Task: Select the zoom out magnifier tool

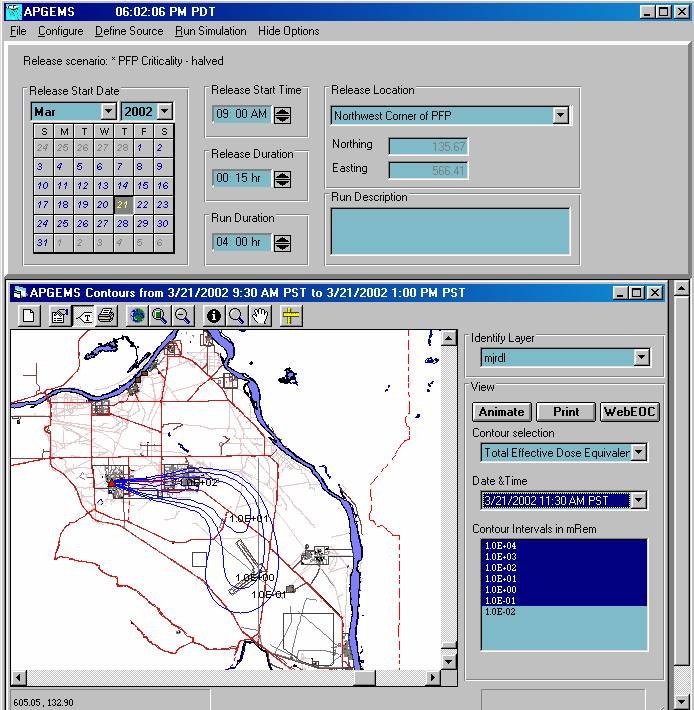Action: (x=182, y=316)
